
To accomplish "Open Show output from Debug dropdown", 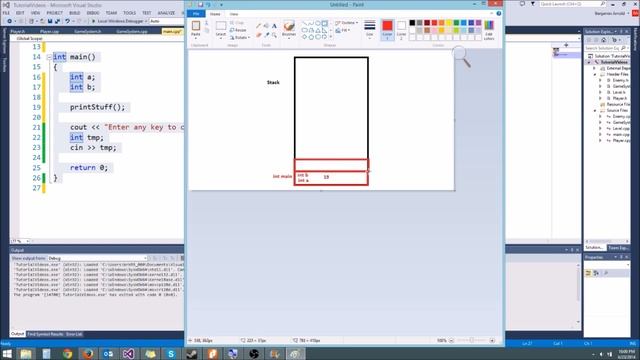I will pos(97,258).
